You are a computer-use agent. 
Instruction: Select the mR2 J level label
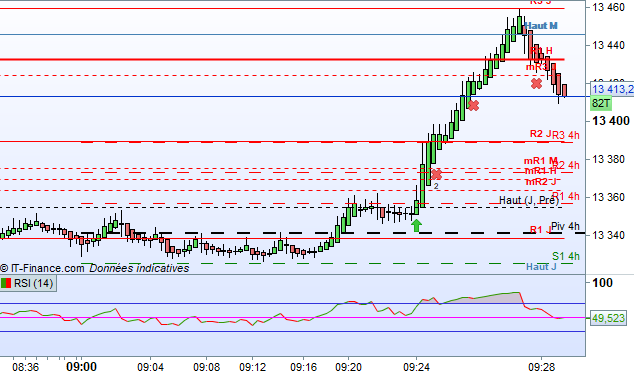point(541,182)
